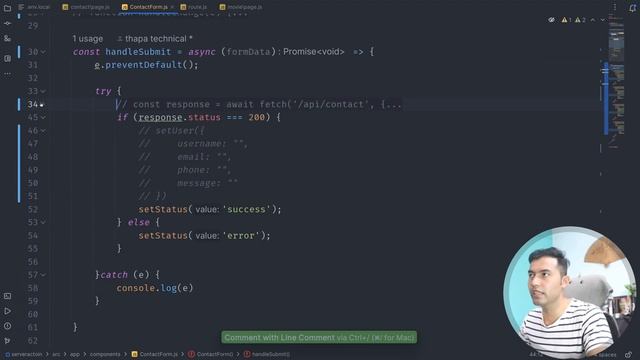The image size is (640, 360).
Task: Click 'setStatus' on the success line
Action: [x=162, y=209]
